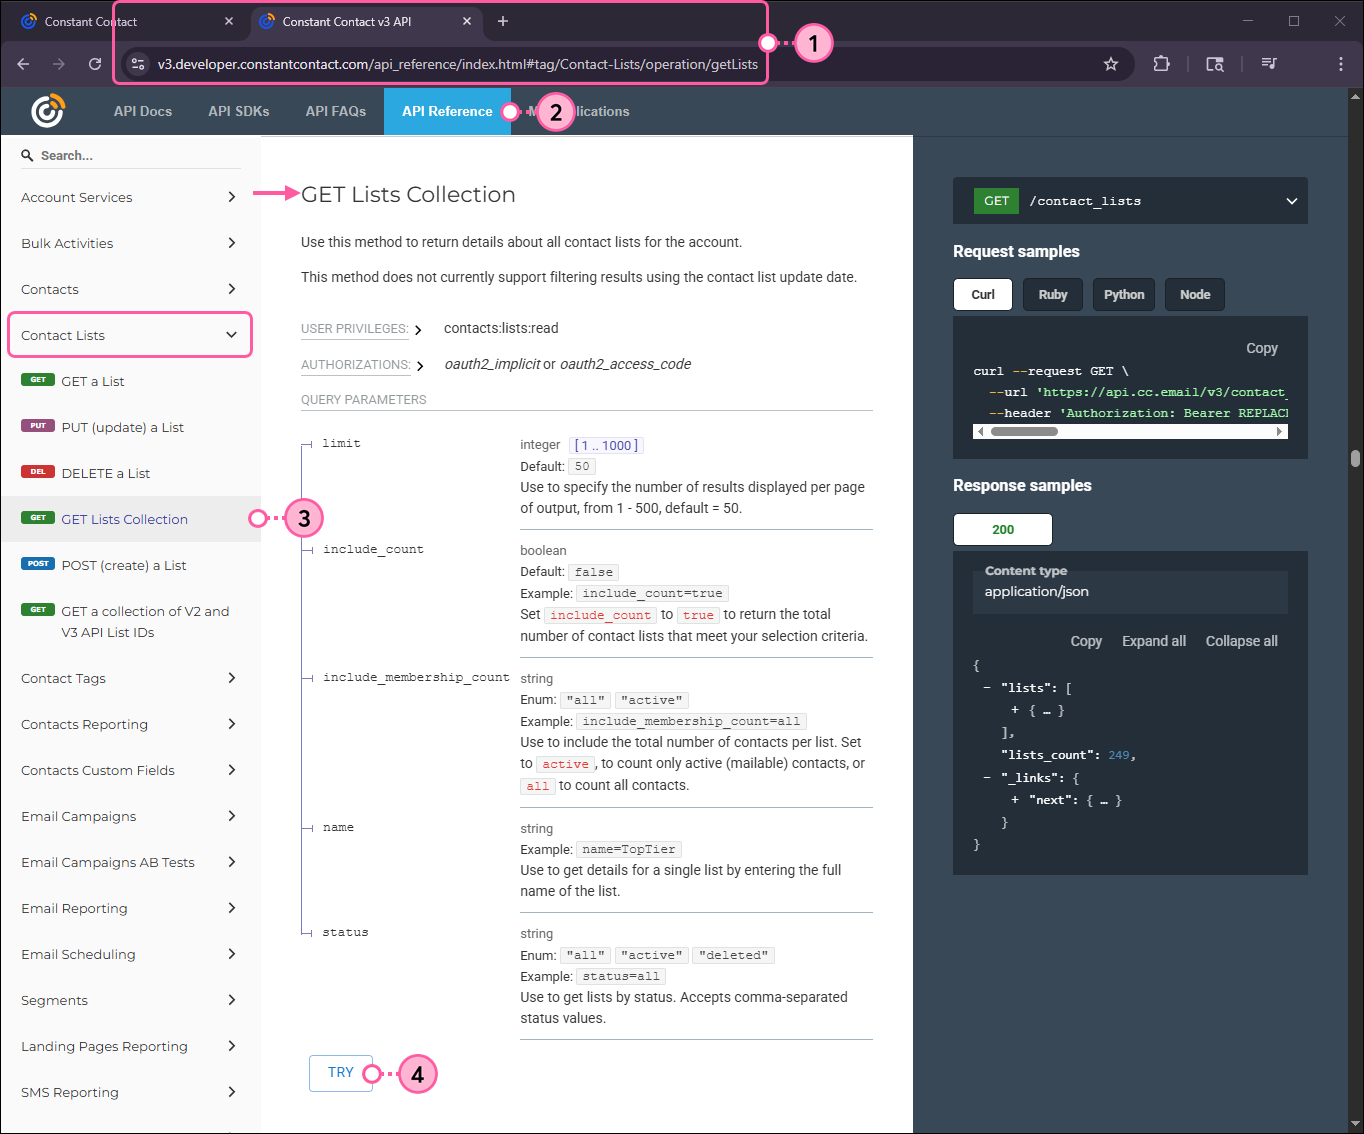Click the PUT badge beside update a List
The width and height of the screenshot is (1364, 1134).
tap(38, 426)
